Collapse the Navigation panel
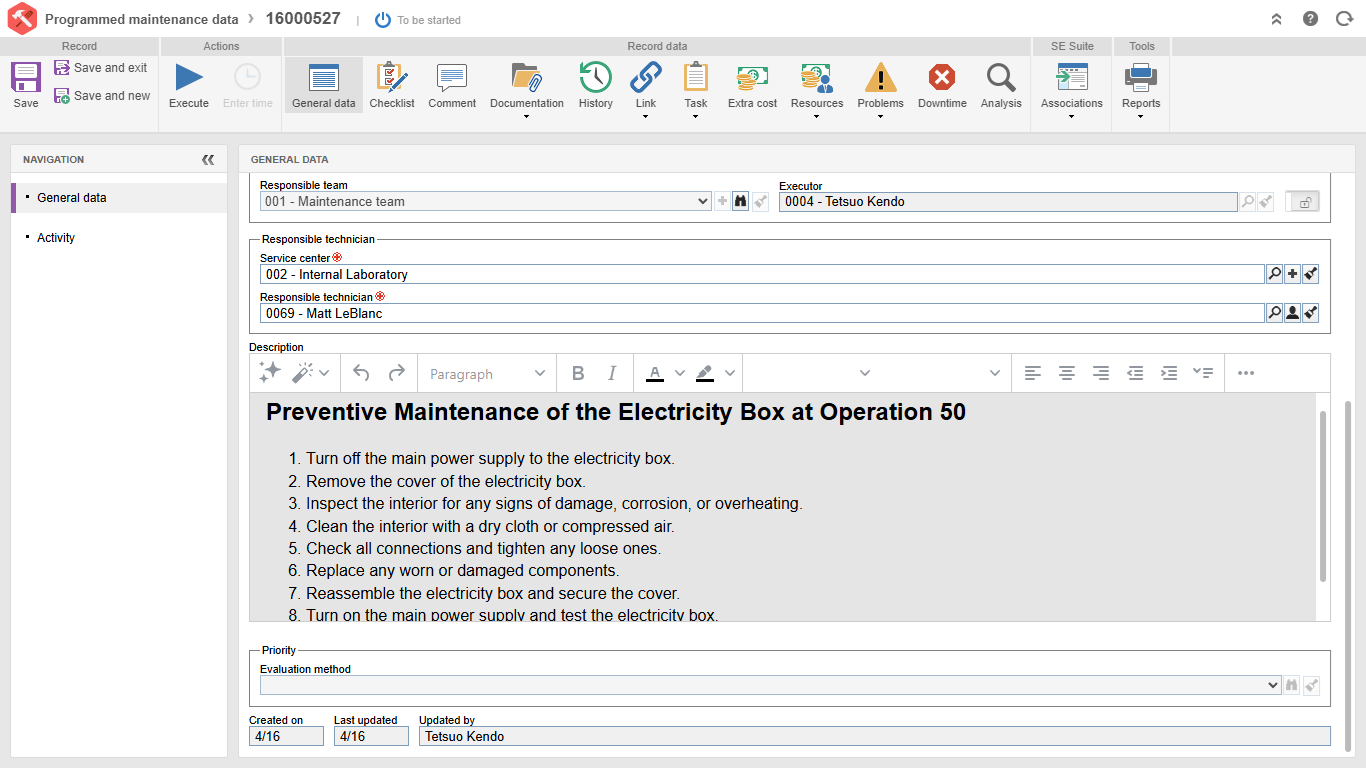Image resolution: width=1366 pixels, height=768 pixels. point(208,159)
